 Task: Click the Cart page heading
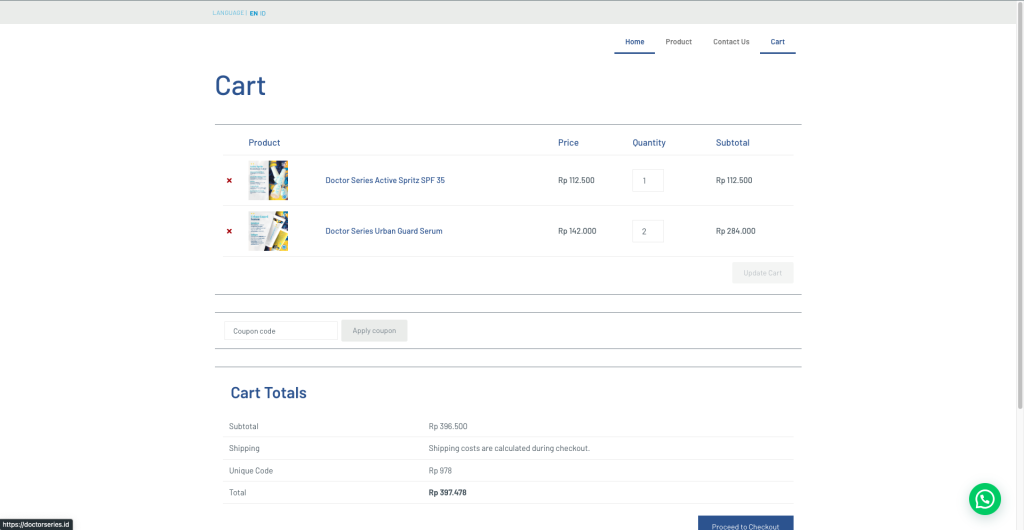pyautogui.click(x=240, y=86)
